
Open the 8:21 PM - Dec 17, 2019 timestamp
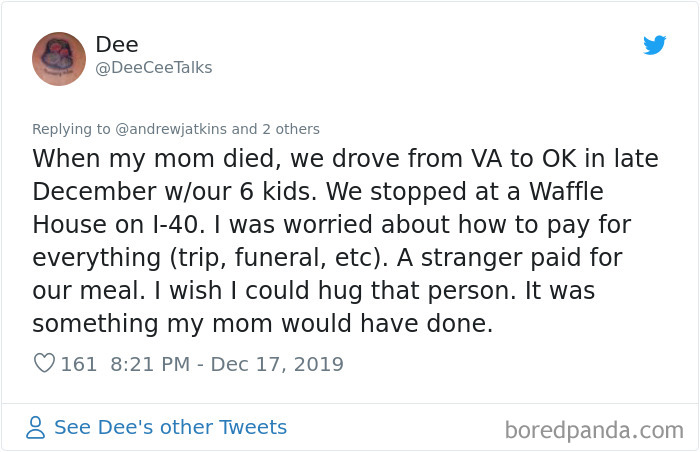pos(224,364)
